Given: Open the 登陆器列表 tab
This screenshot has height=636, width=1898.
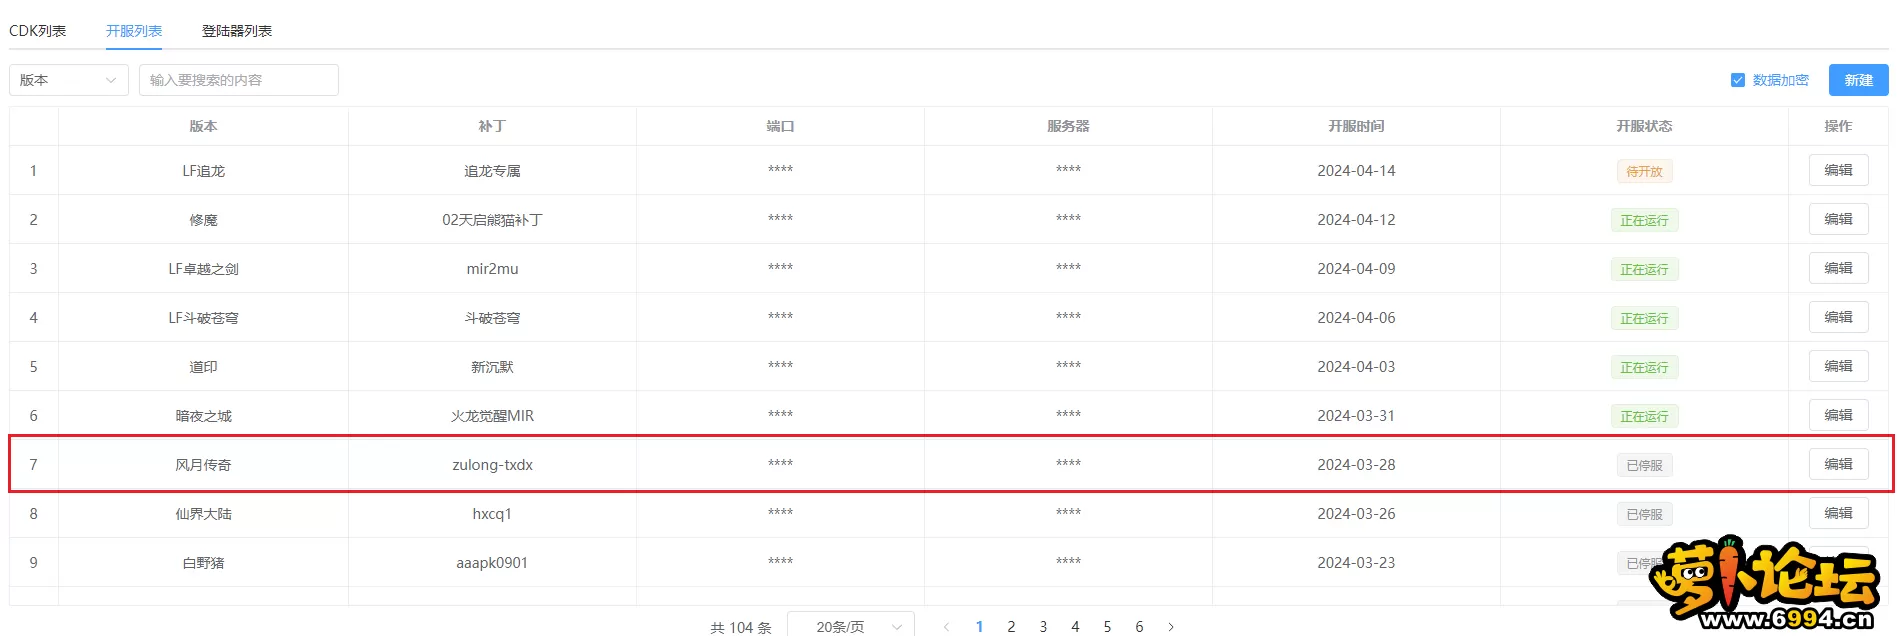Looking at the screenshot, I should [x=237, y=31].
